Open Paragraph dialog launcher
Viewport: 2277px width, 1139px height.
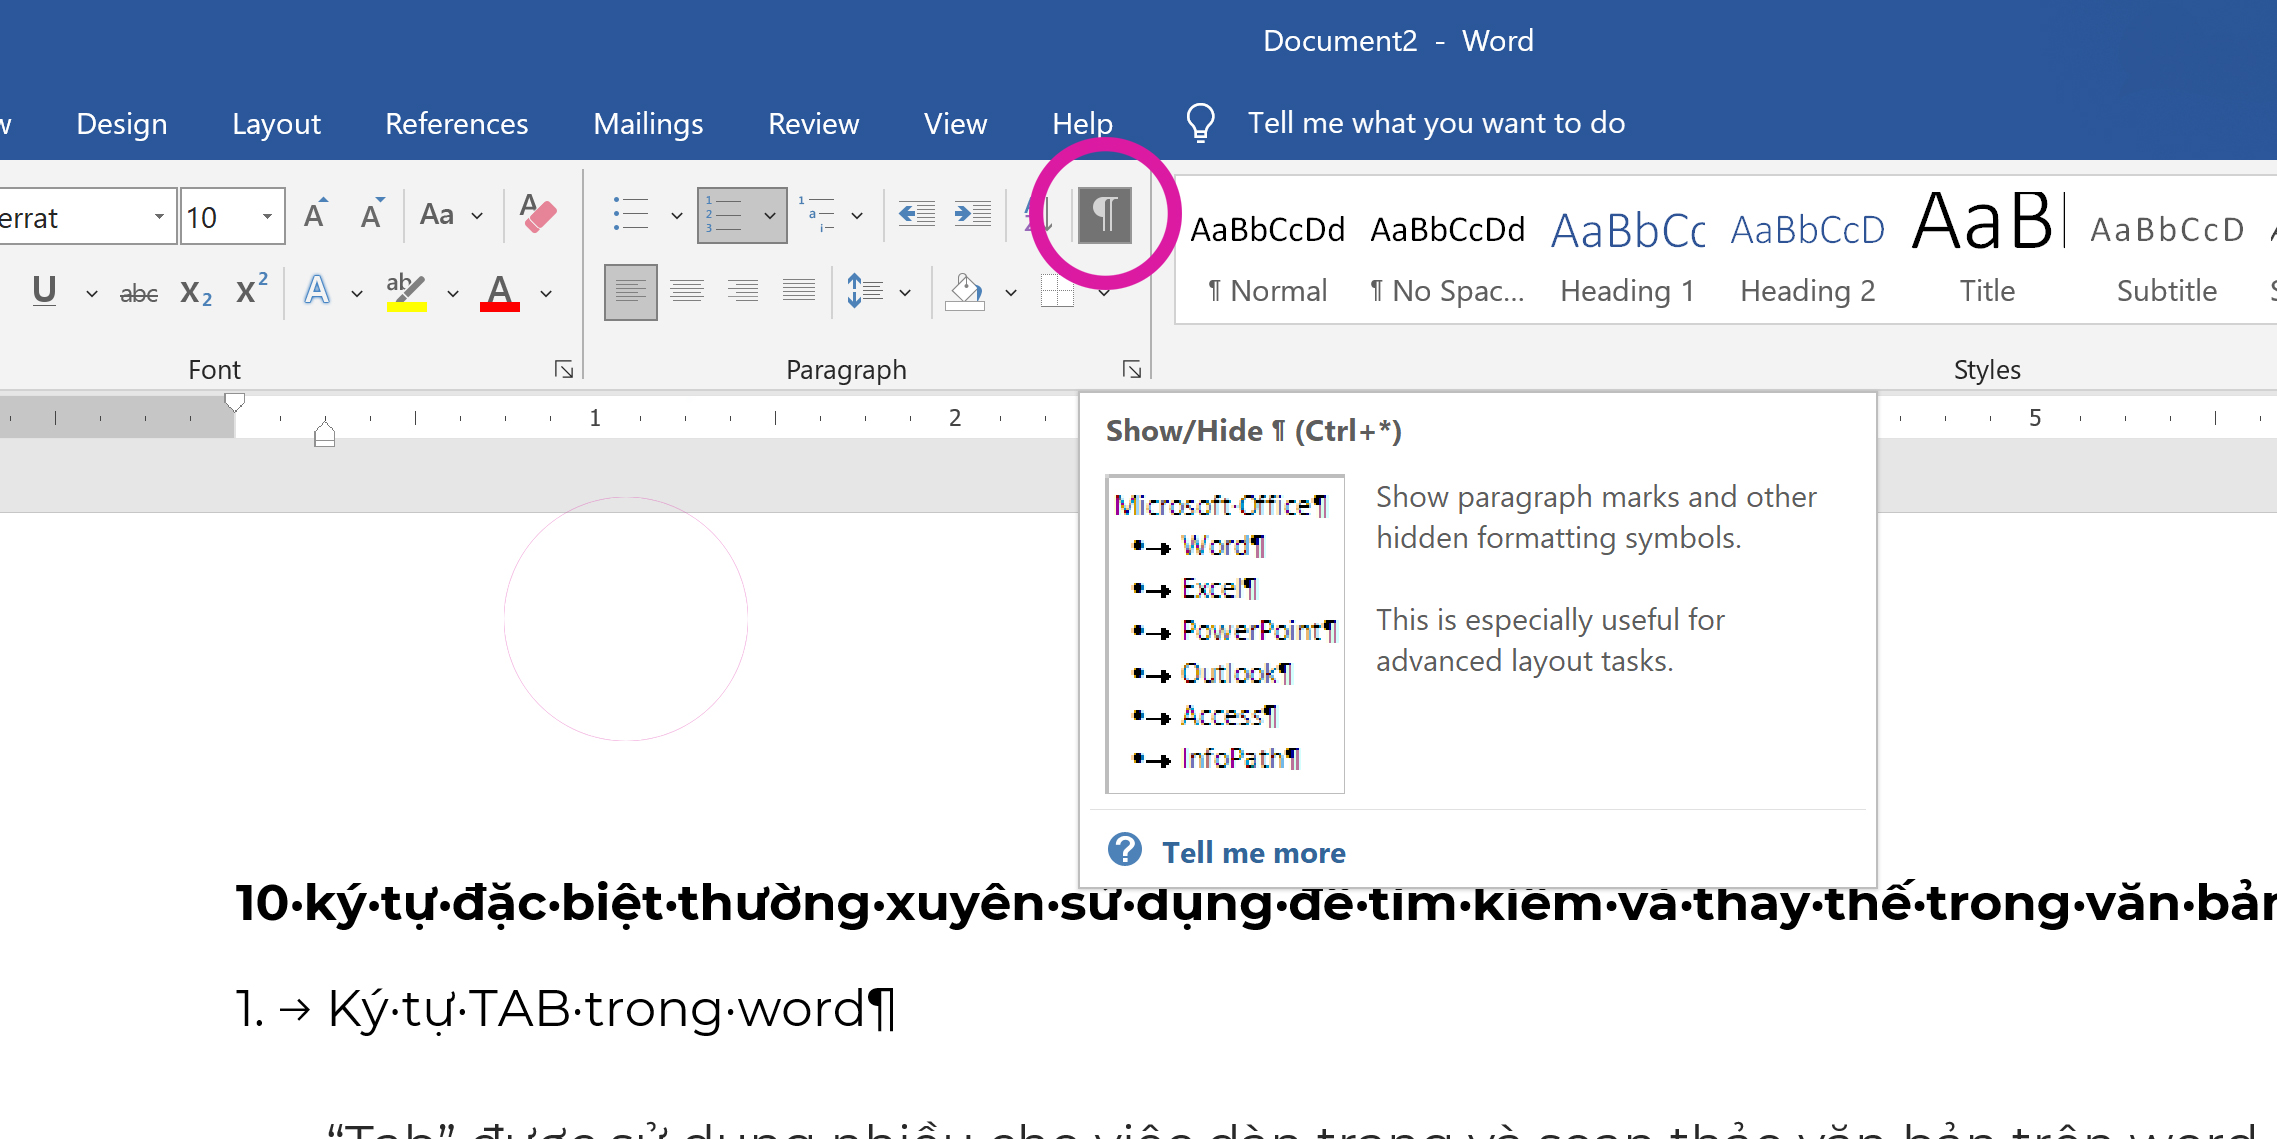click(1132, 370)
